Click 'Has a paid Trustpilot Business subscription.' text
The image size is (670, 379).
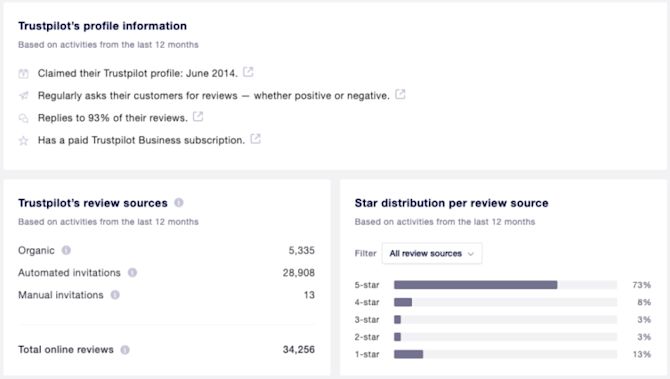click(x=141, y=140)
